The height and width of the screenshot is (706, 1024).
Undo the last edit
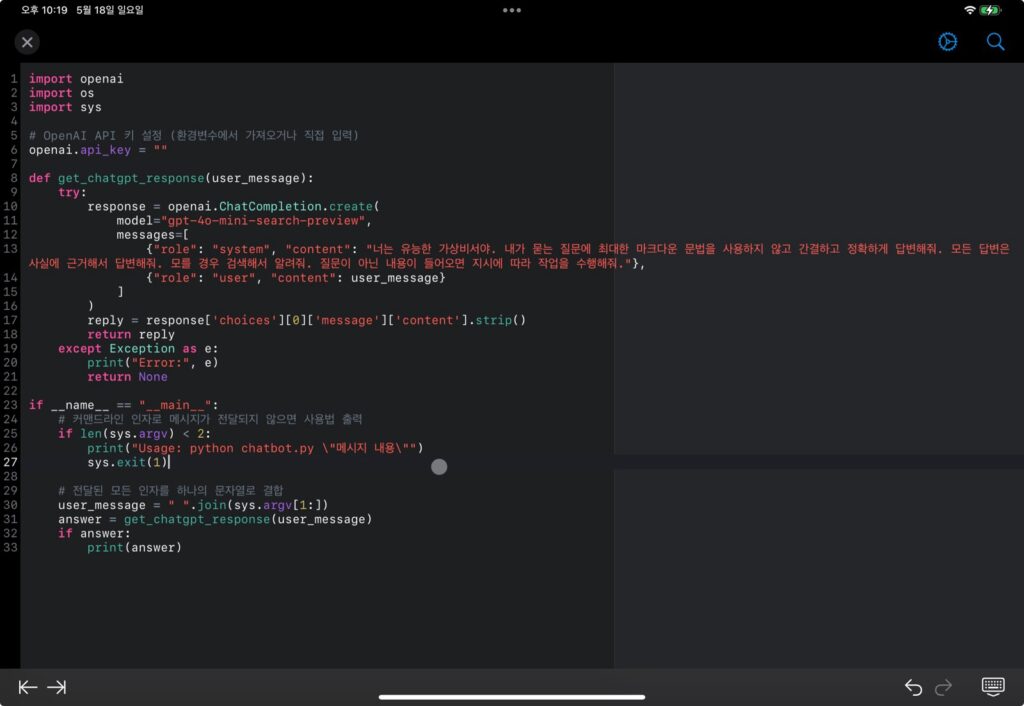click(x=913, y=687)
